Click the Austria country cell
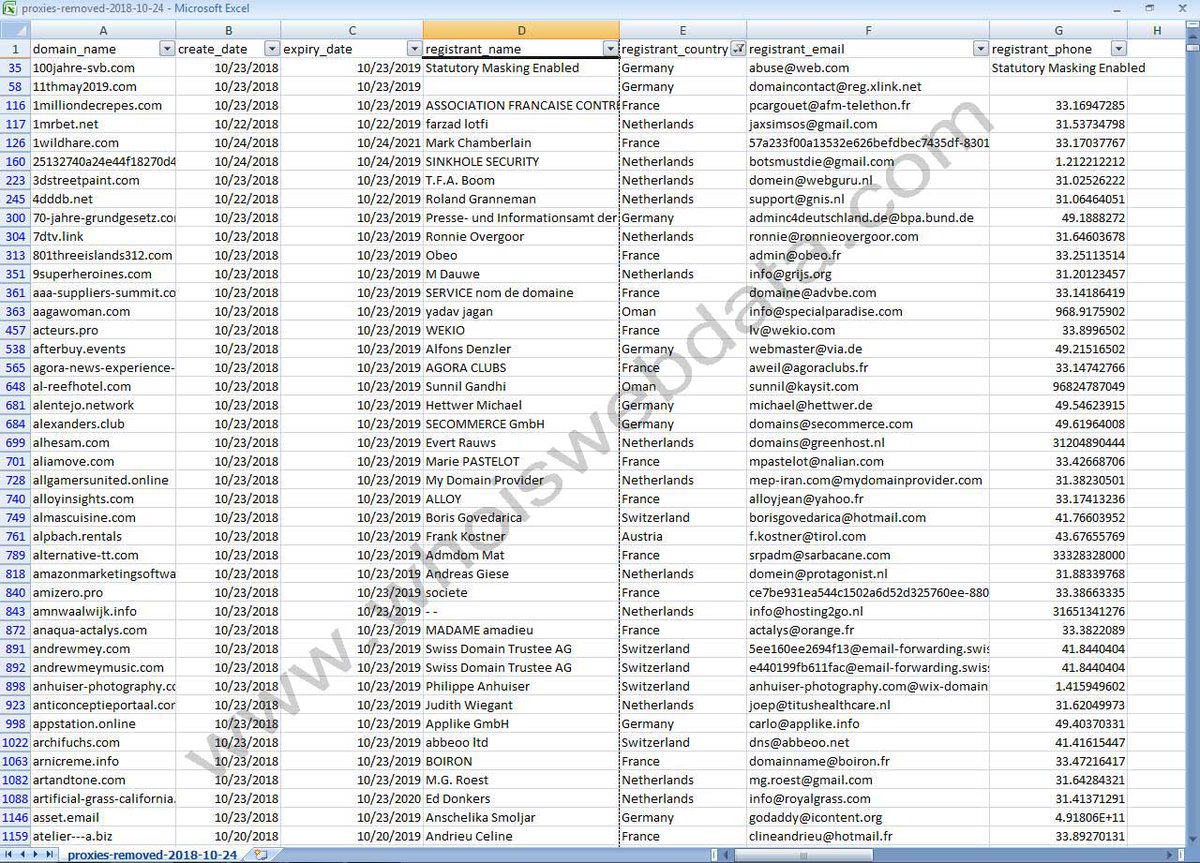Screen dimensions: 1200x863 point(683,537)
